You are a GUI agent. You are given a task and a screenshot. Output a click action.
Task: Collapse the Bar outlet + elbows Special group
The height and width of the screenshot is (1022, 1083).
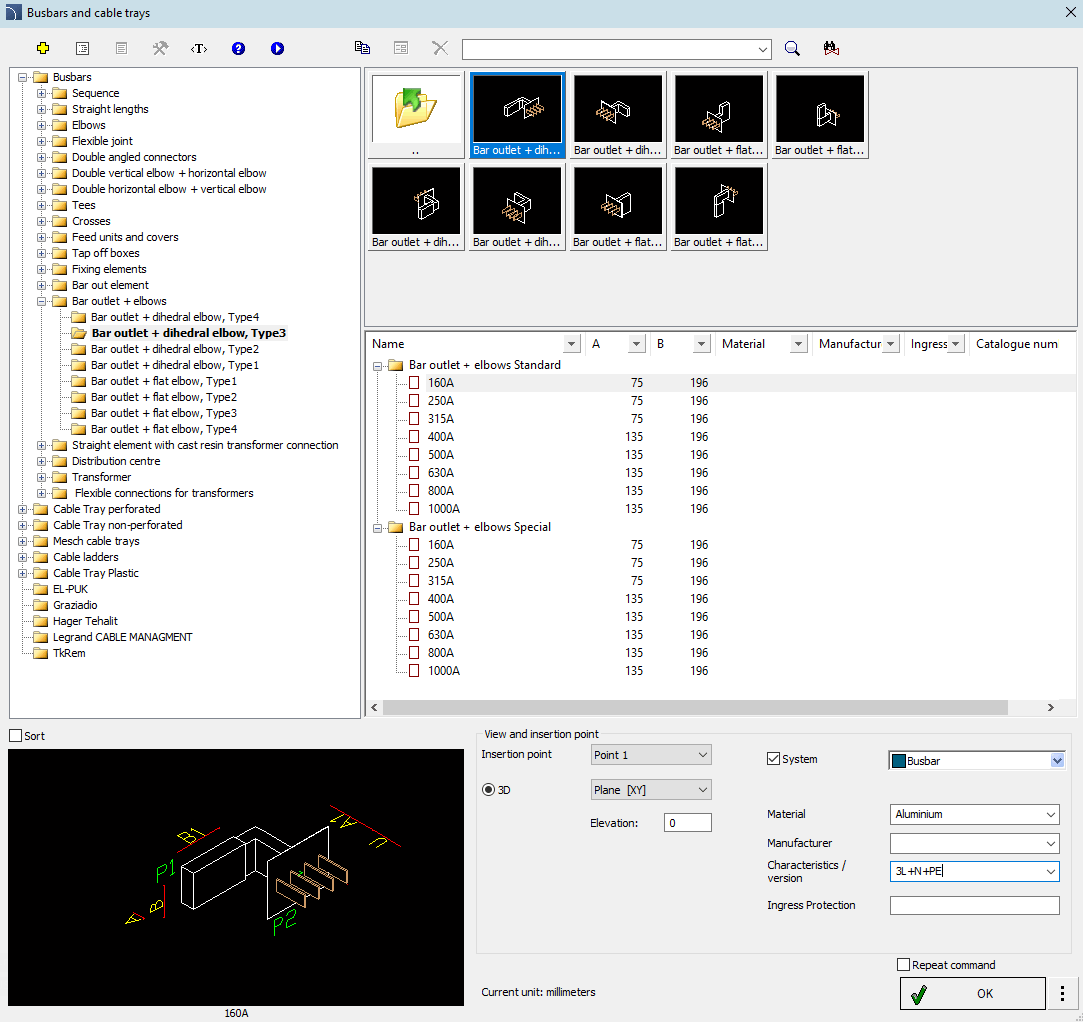pyautogui.click(x=378, y=528)
